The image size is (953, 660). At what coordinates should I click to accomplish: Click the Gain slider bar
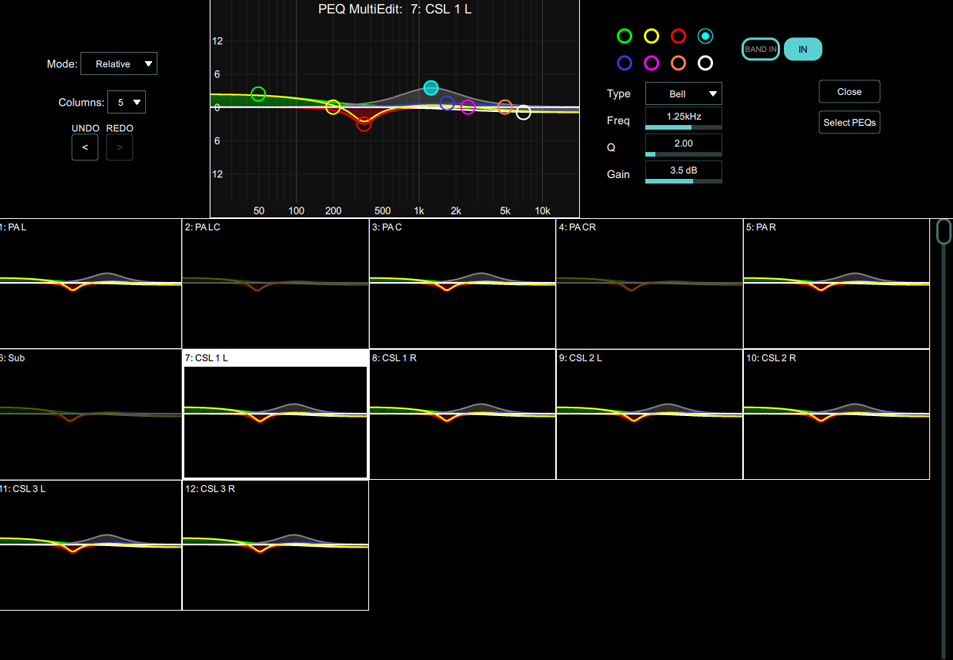pos(683,181)
